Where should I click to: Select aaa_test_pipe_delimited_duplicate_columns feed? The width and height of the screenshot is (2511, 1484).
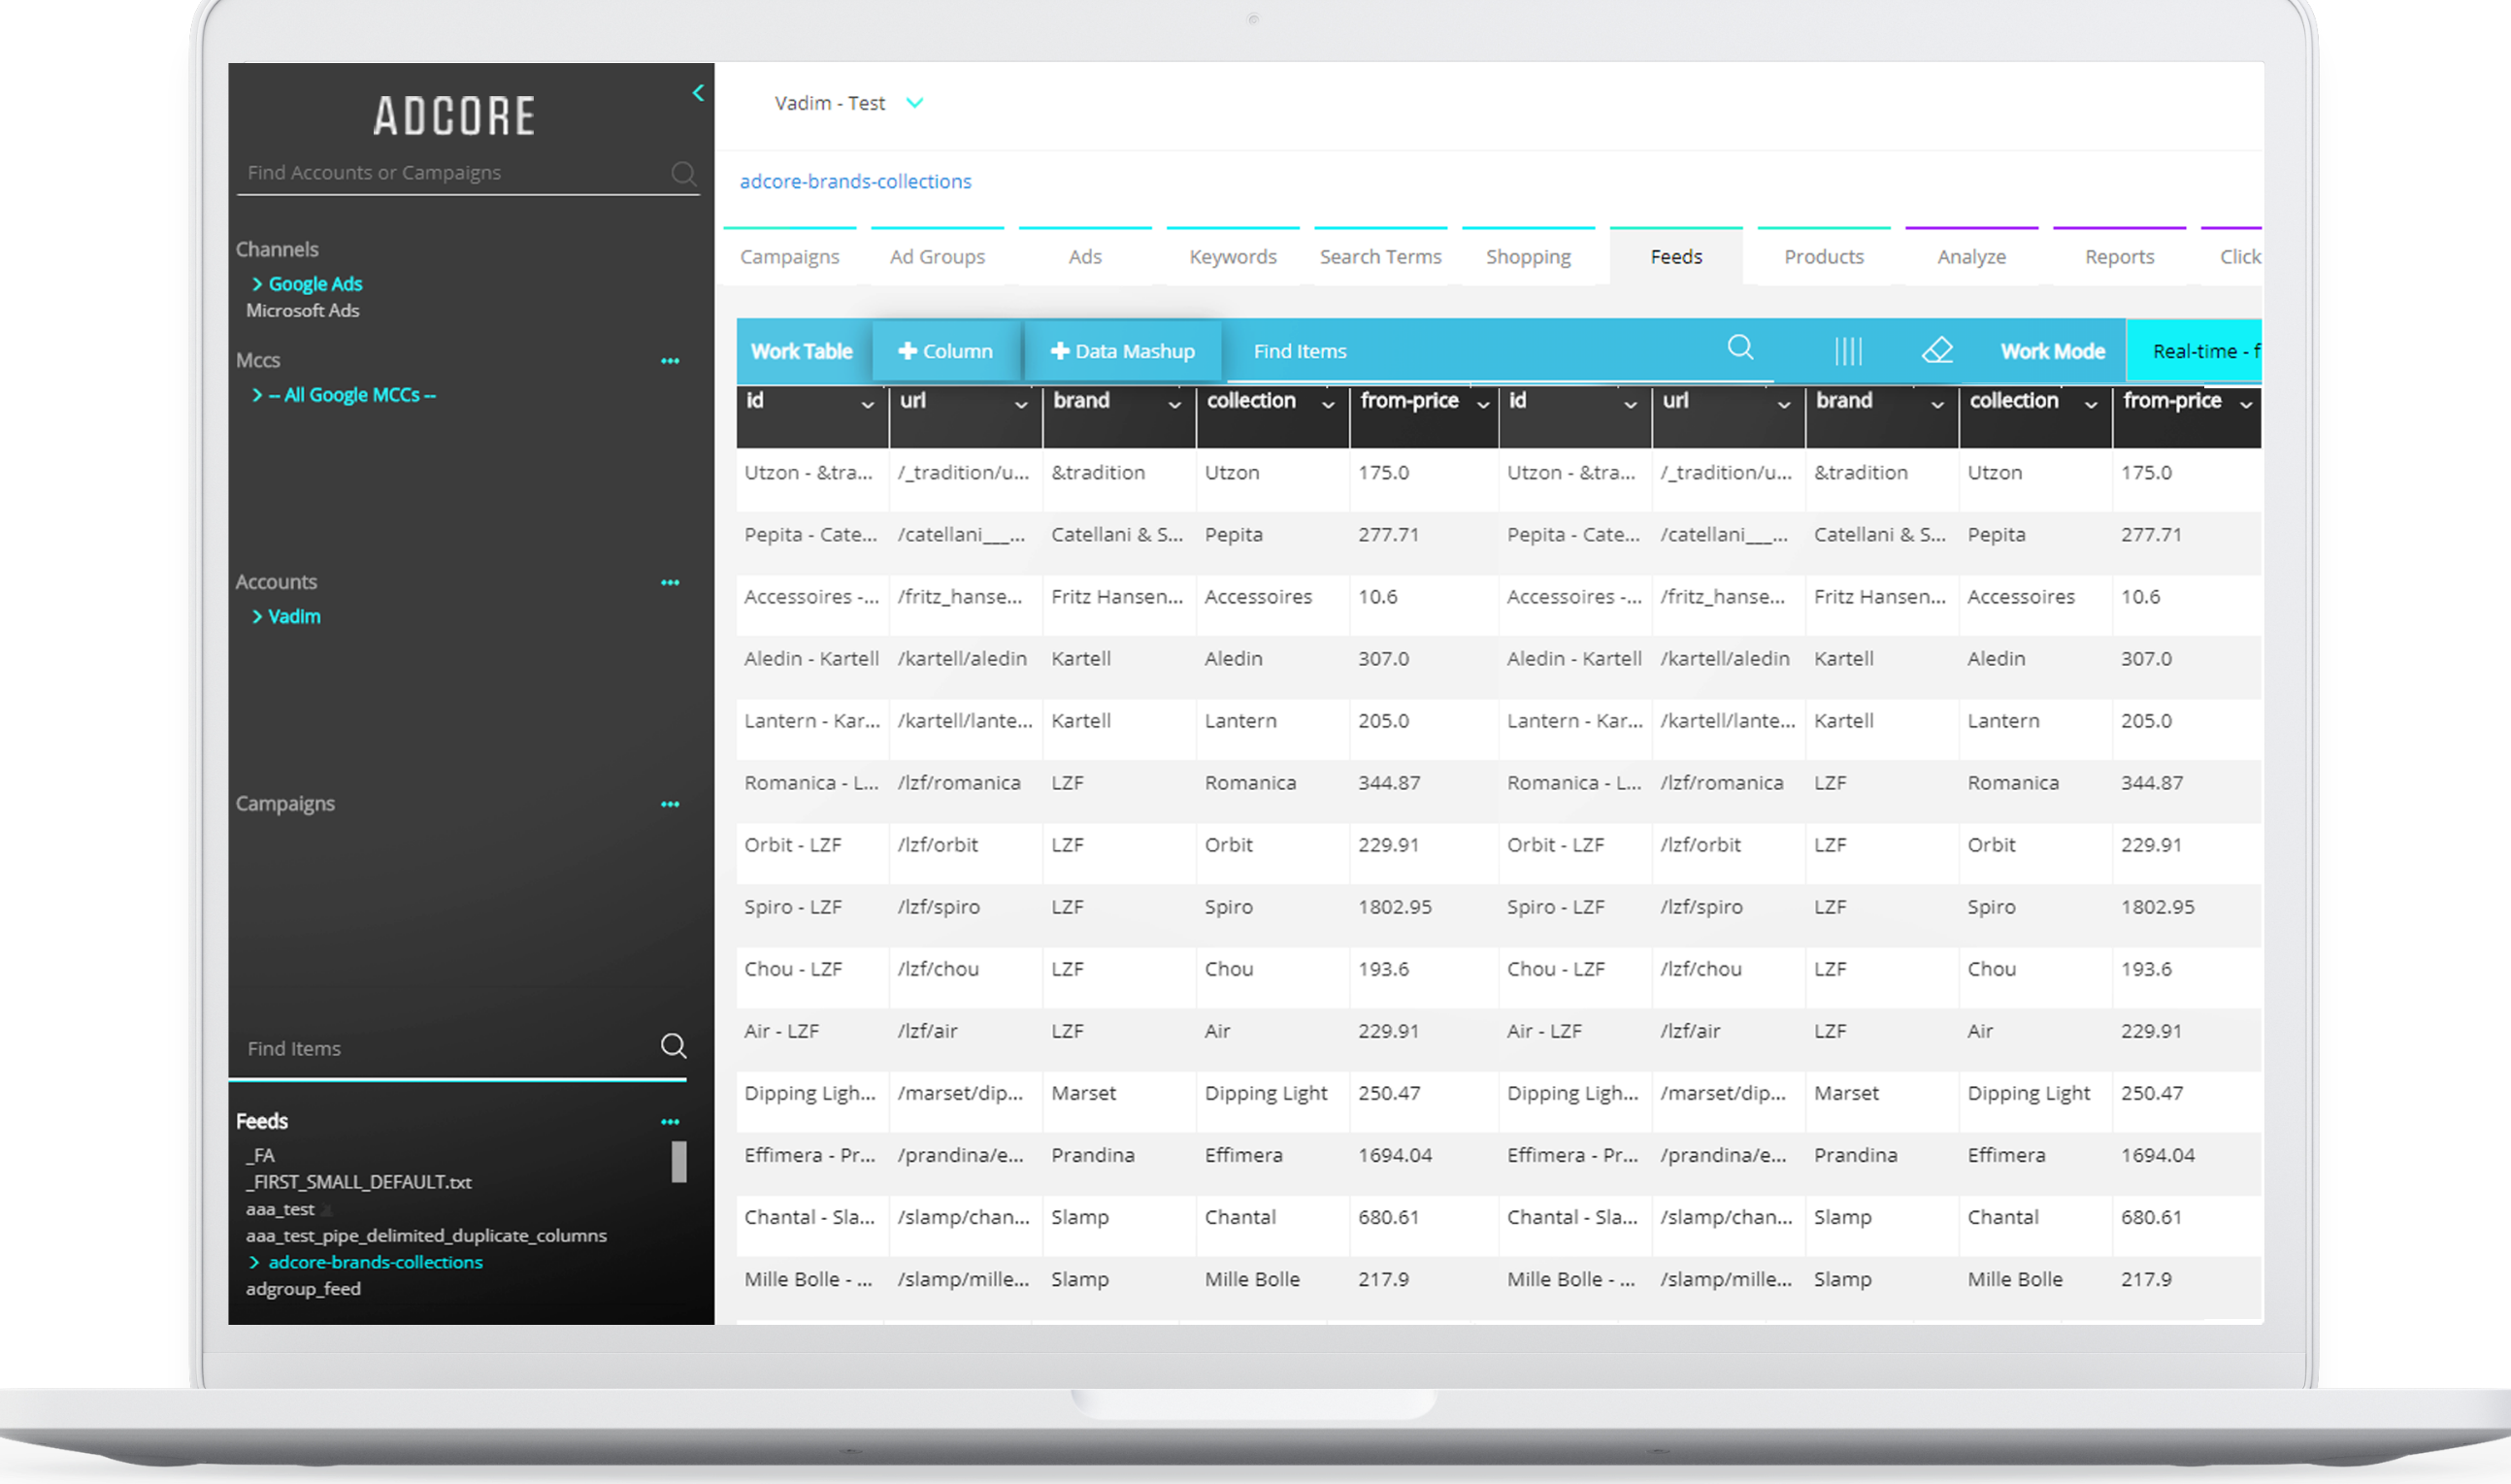click(x=427, y=1236)
